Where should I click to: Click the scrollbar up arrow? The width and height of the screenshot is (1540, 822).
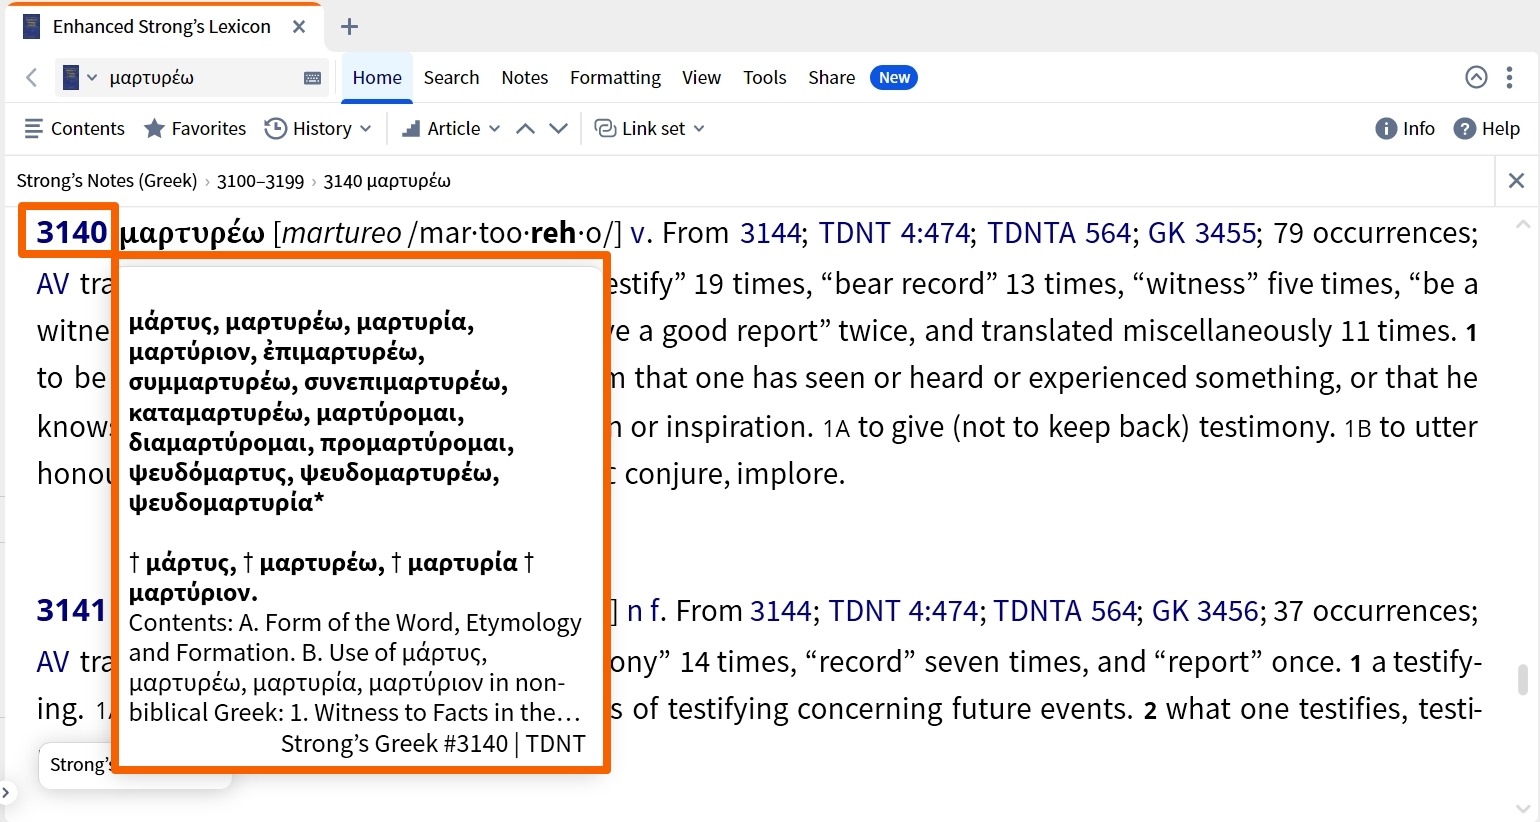tap(1522, 224)
